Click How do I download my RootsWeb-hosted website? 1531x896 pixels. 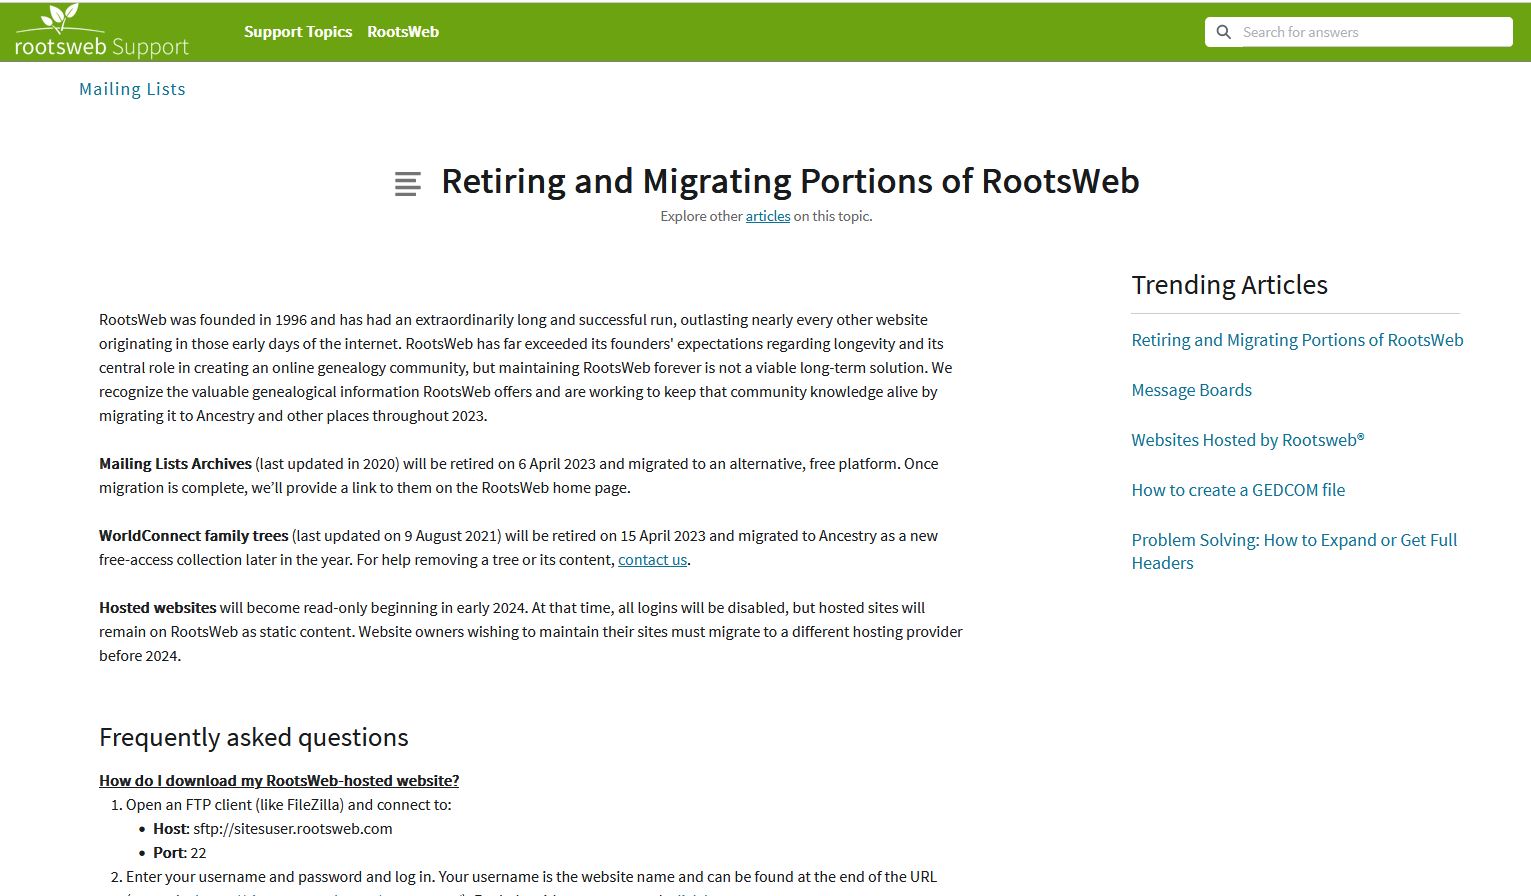click(x=279, y=781)
